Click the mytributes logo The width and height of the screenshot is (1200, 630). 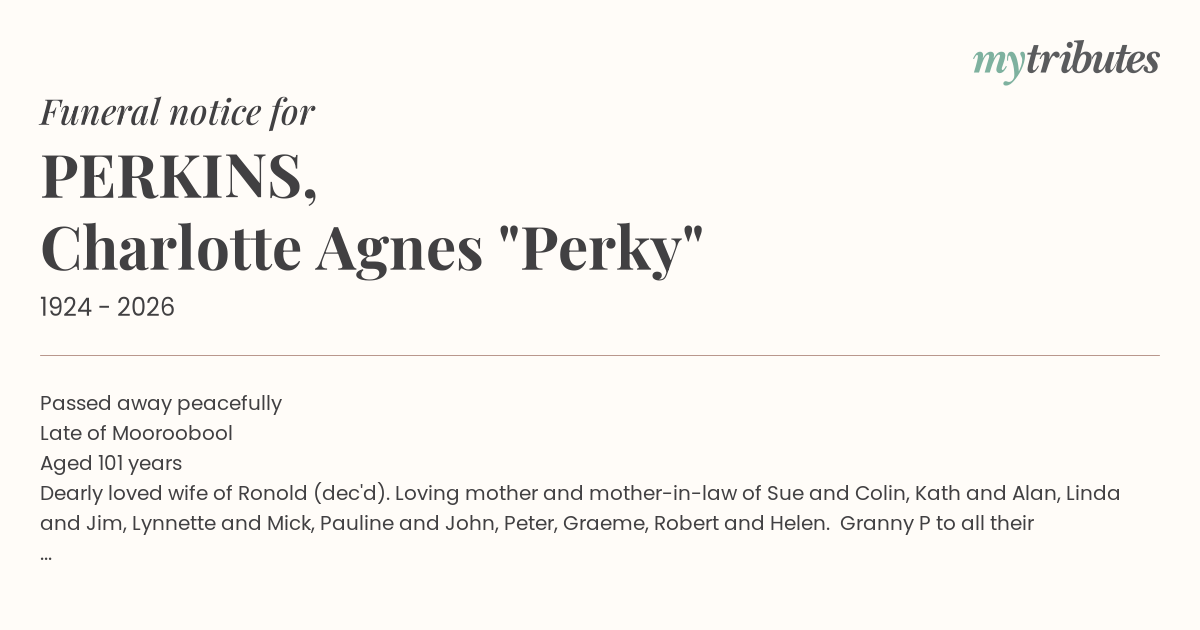(1066, 60)
